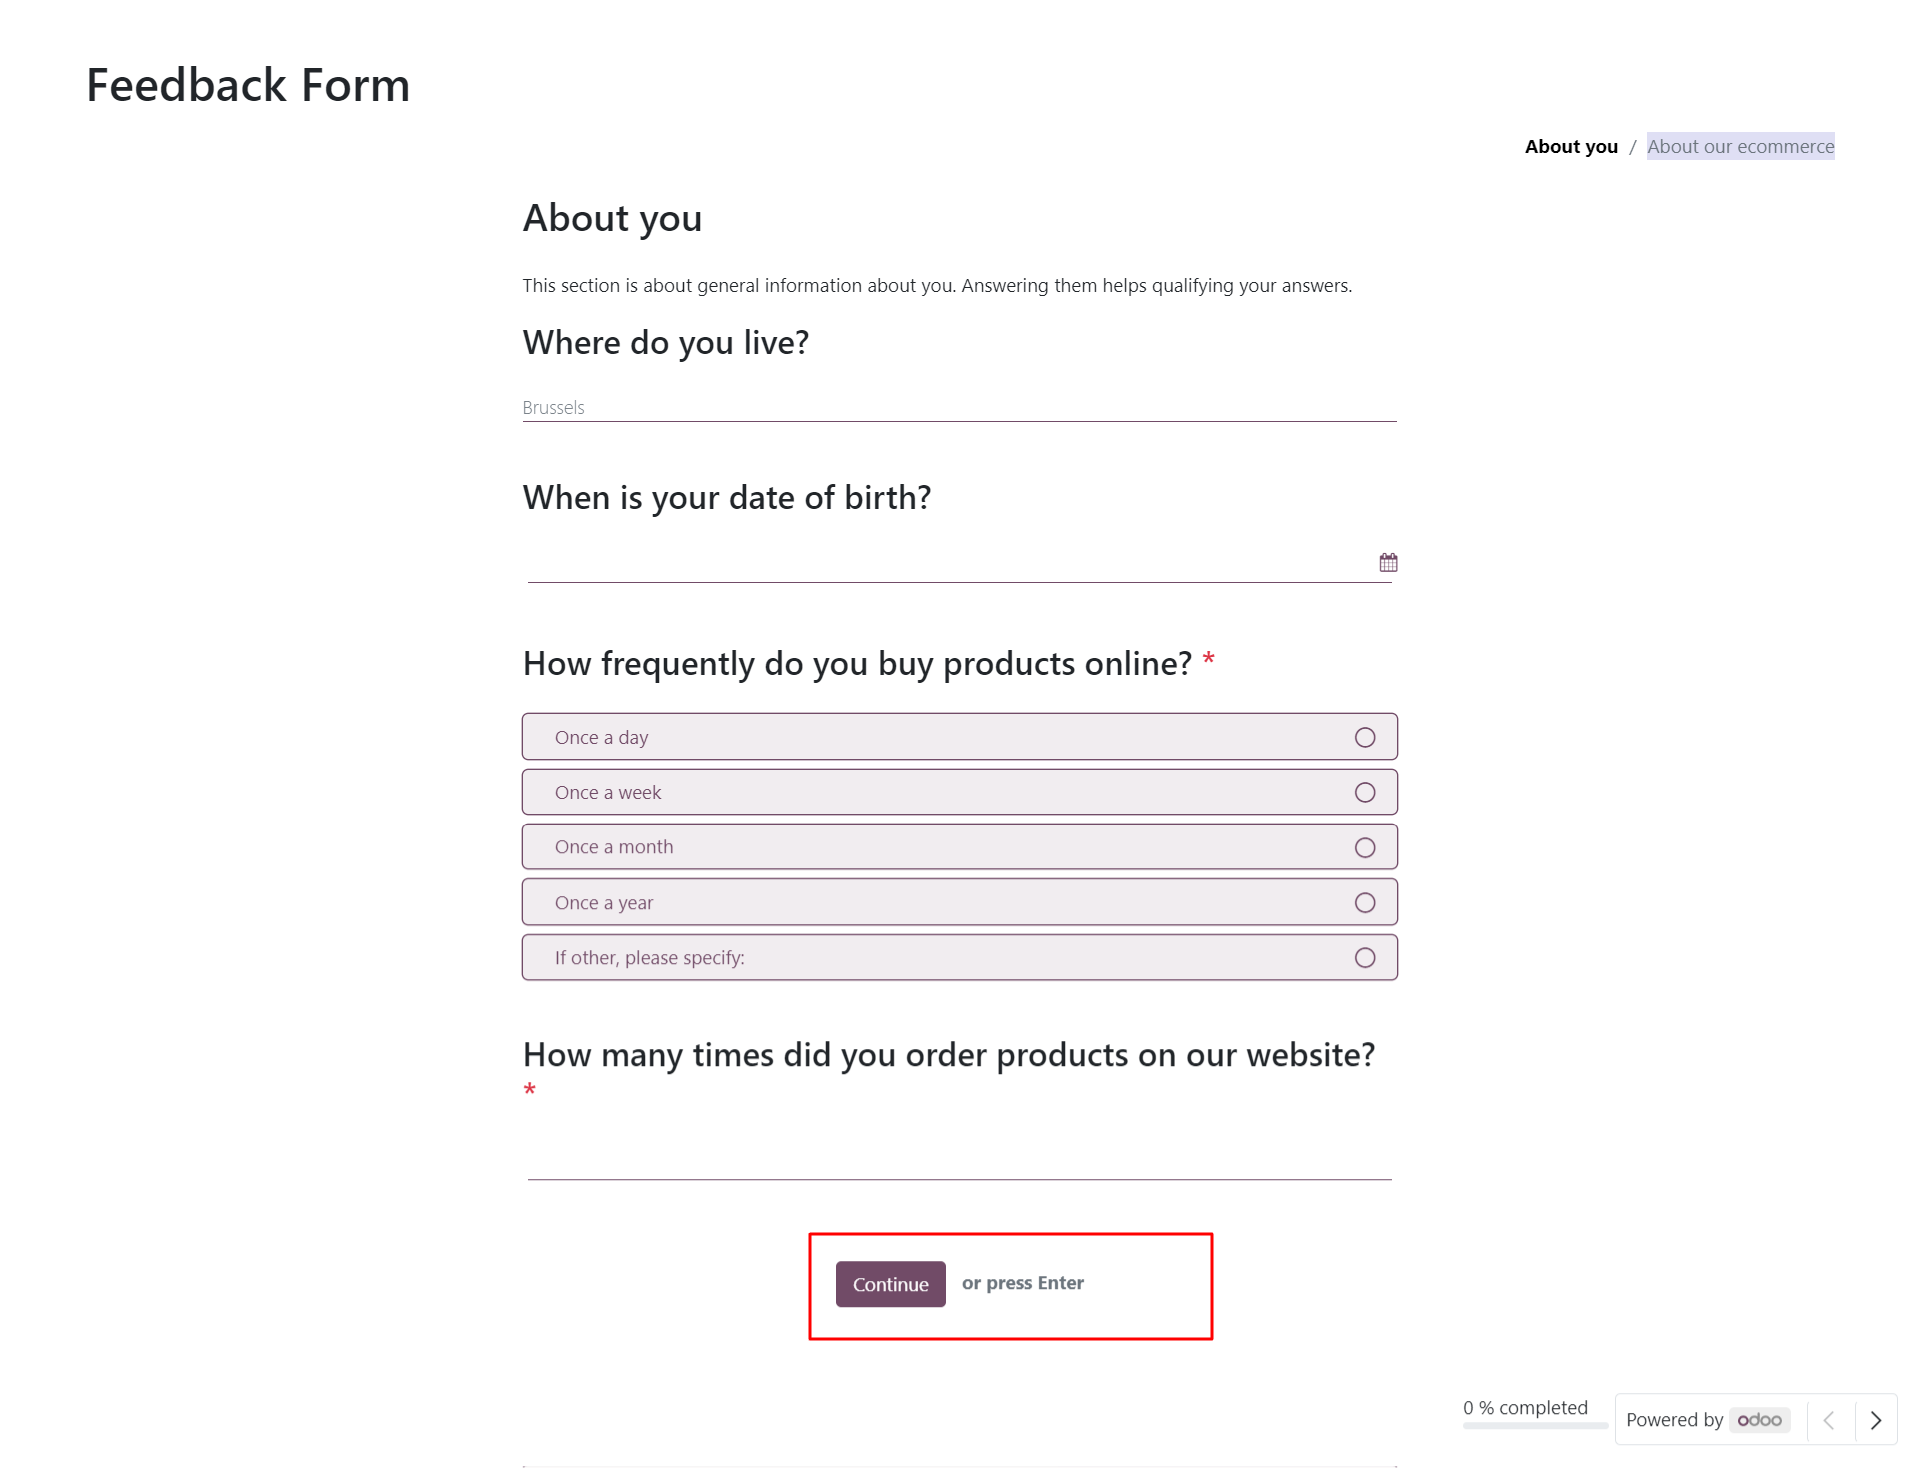Viewport: 1920px width, 1468px height.
Task: Focus the order count number field
Action: [959, 1160]
